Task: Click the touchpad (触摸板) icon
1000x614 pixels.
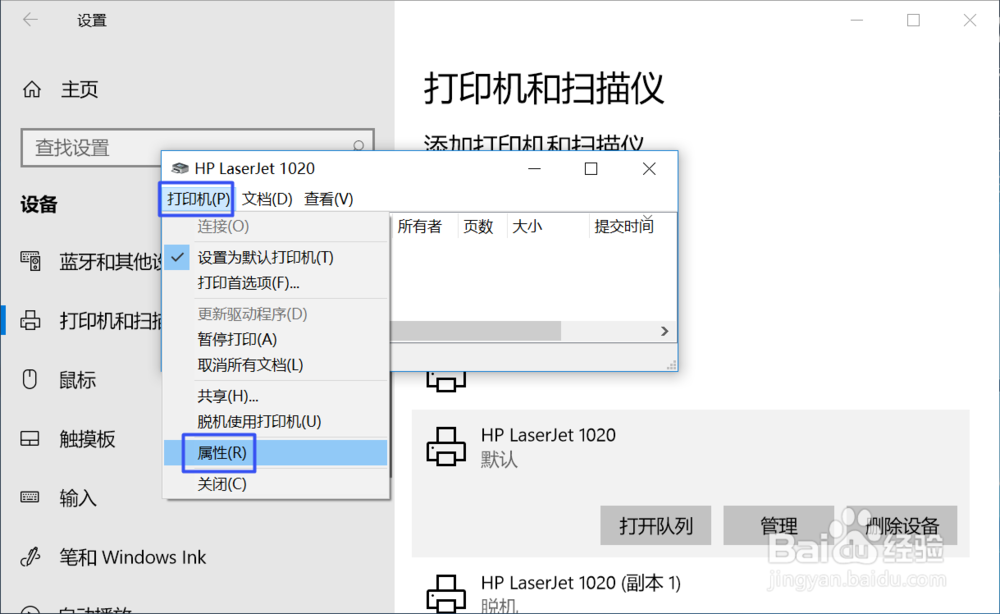Action: tap(32, 439)
